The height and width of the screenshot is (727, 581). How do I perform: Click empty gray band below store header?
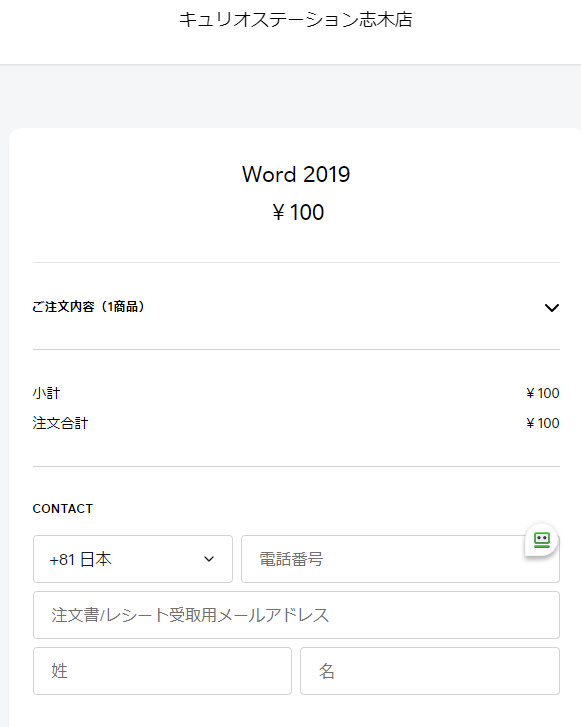[290, 96]
